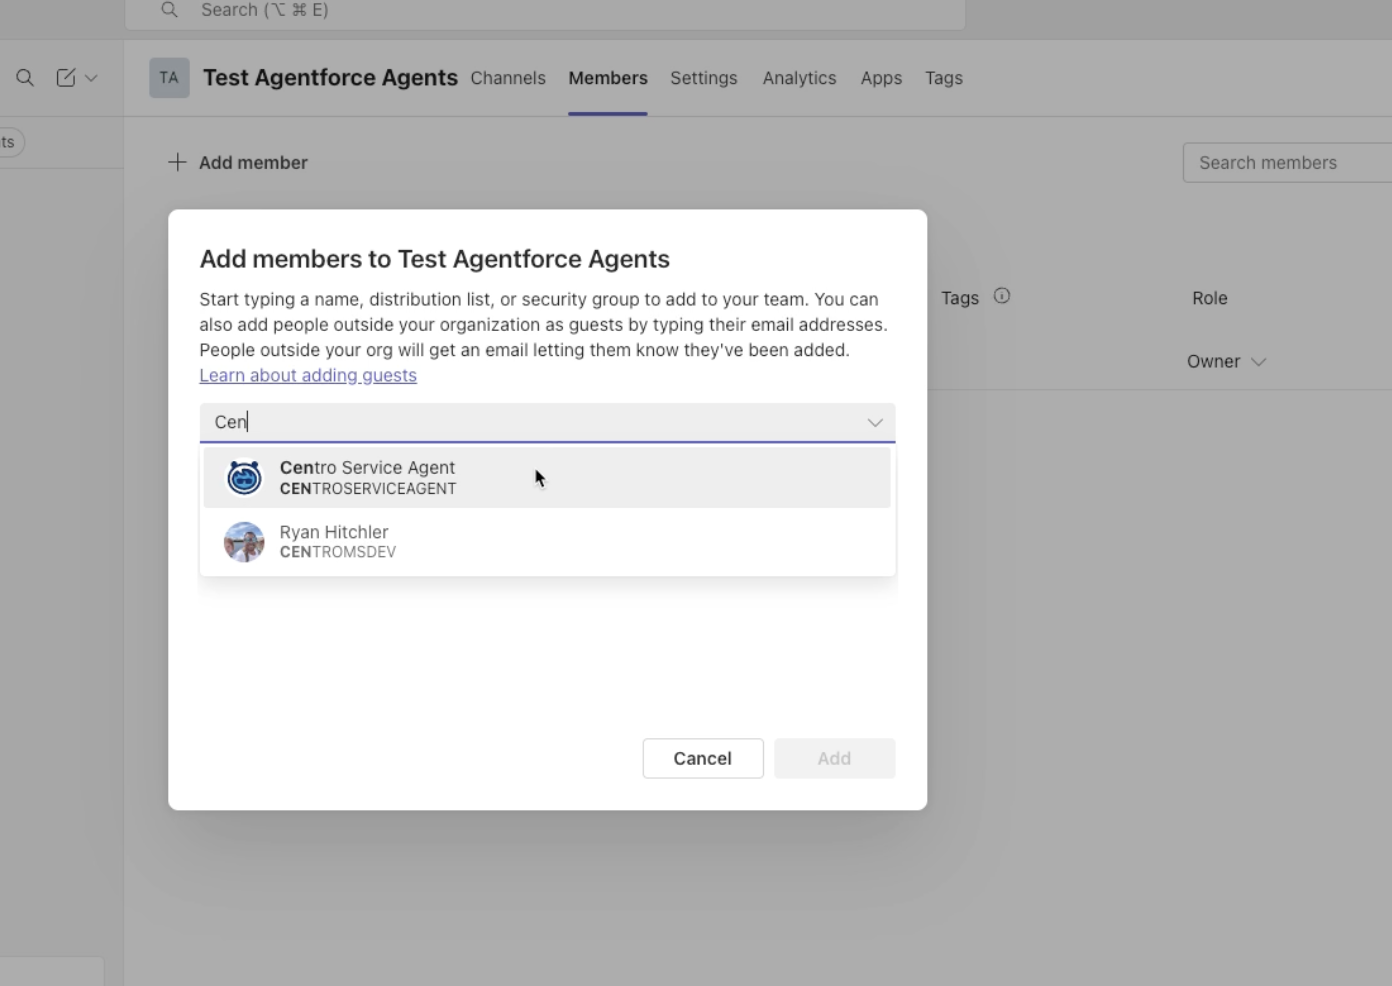Viewport: 1392px width, 986px height.
Task: Click the Add button in the dialog
Action: (x=834, y=758)
